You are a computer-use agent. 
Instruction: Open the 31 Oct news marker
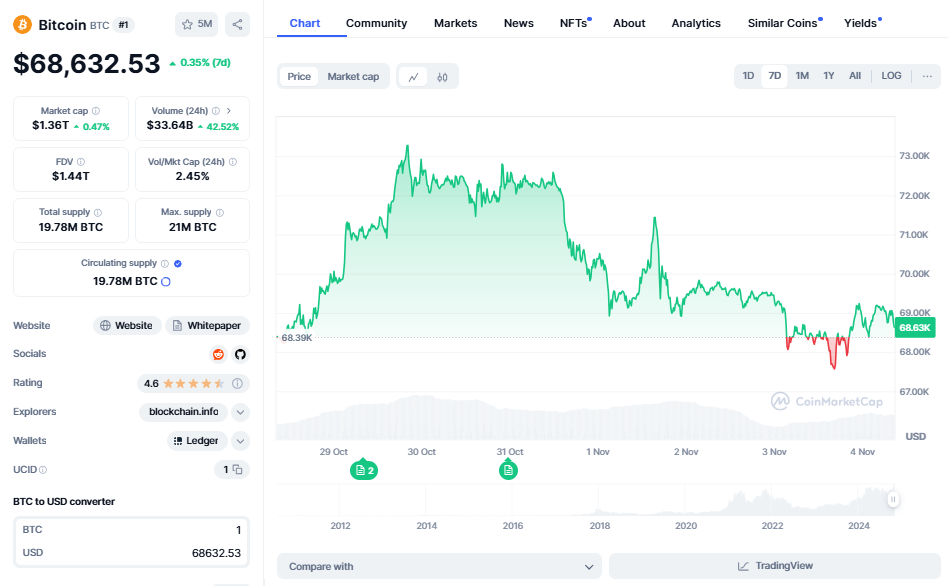(508, 470)
